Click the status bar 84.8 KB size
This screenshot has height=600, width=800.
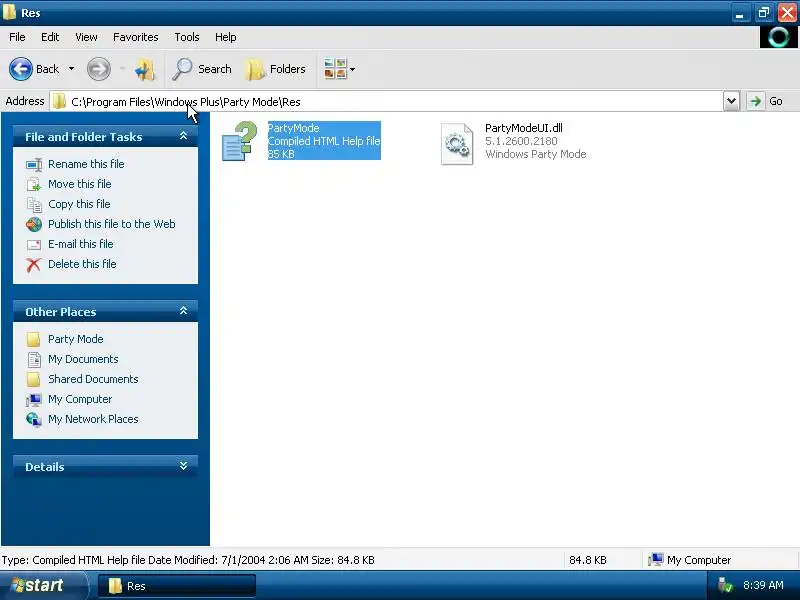(x=588, y=560)
